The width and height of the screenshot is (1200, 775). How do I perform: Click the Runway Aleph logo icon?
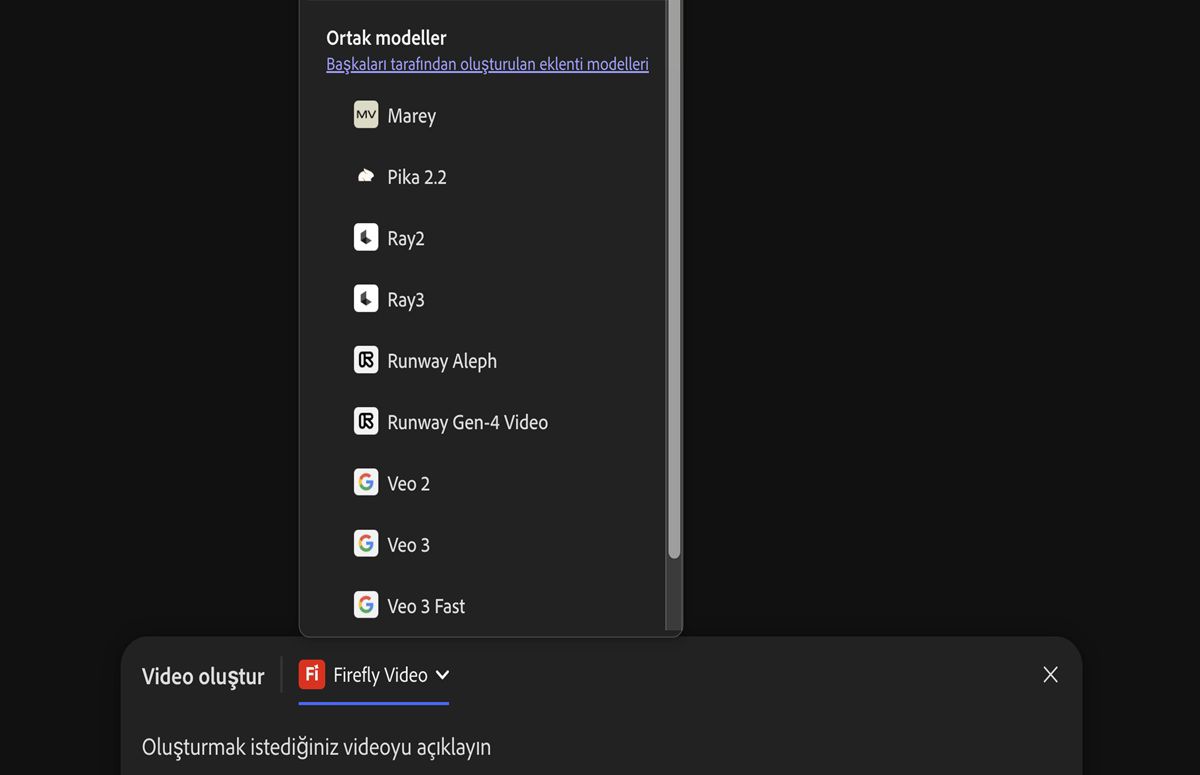tap(366, 360)
